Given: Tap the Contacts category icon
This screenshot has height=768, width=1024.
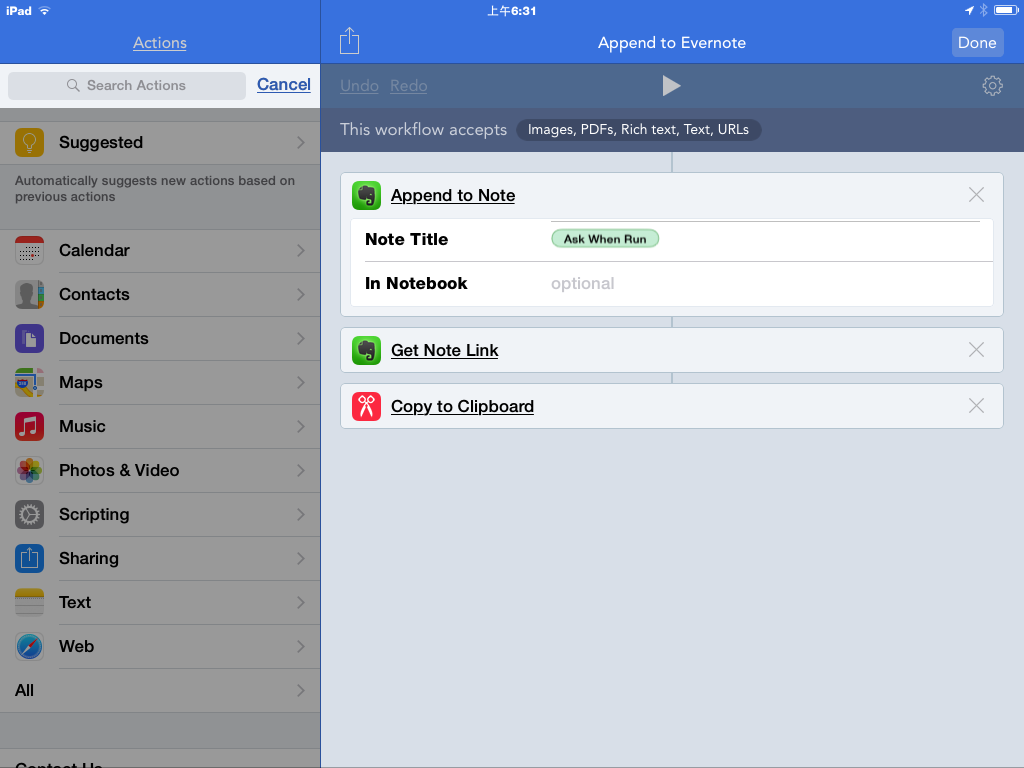Looking at the screenshot, I should 29,295.
